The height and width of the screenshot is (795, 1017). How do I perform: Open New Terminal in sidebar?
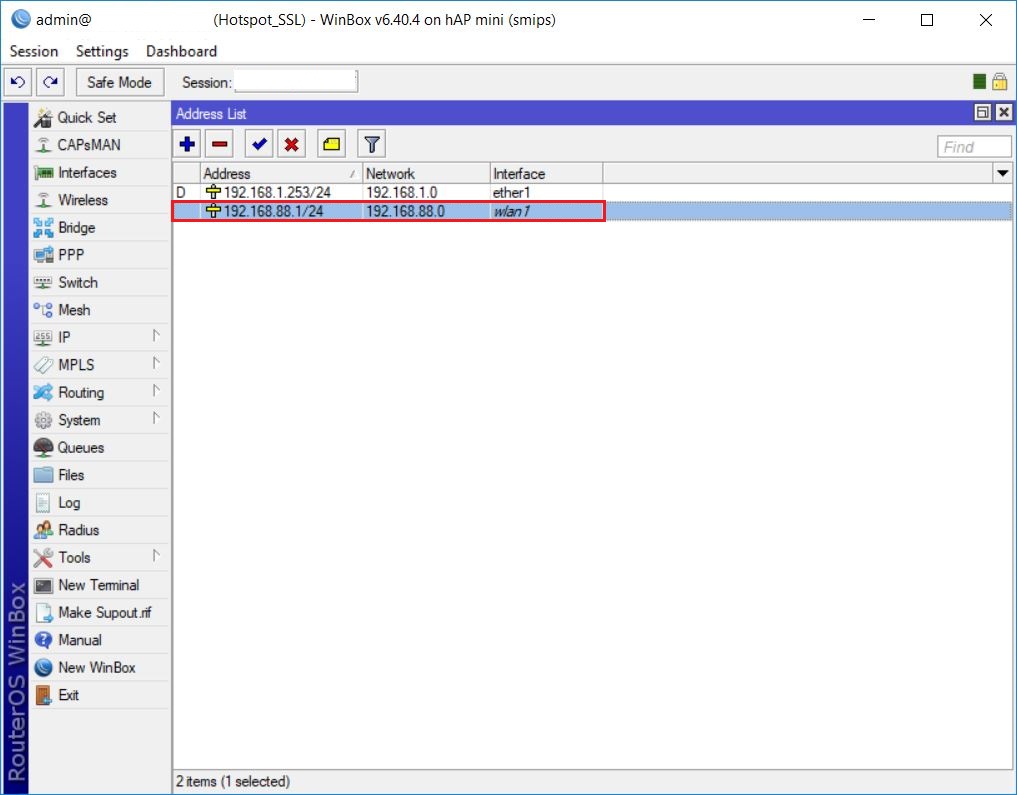coord(101,585)
